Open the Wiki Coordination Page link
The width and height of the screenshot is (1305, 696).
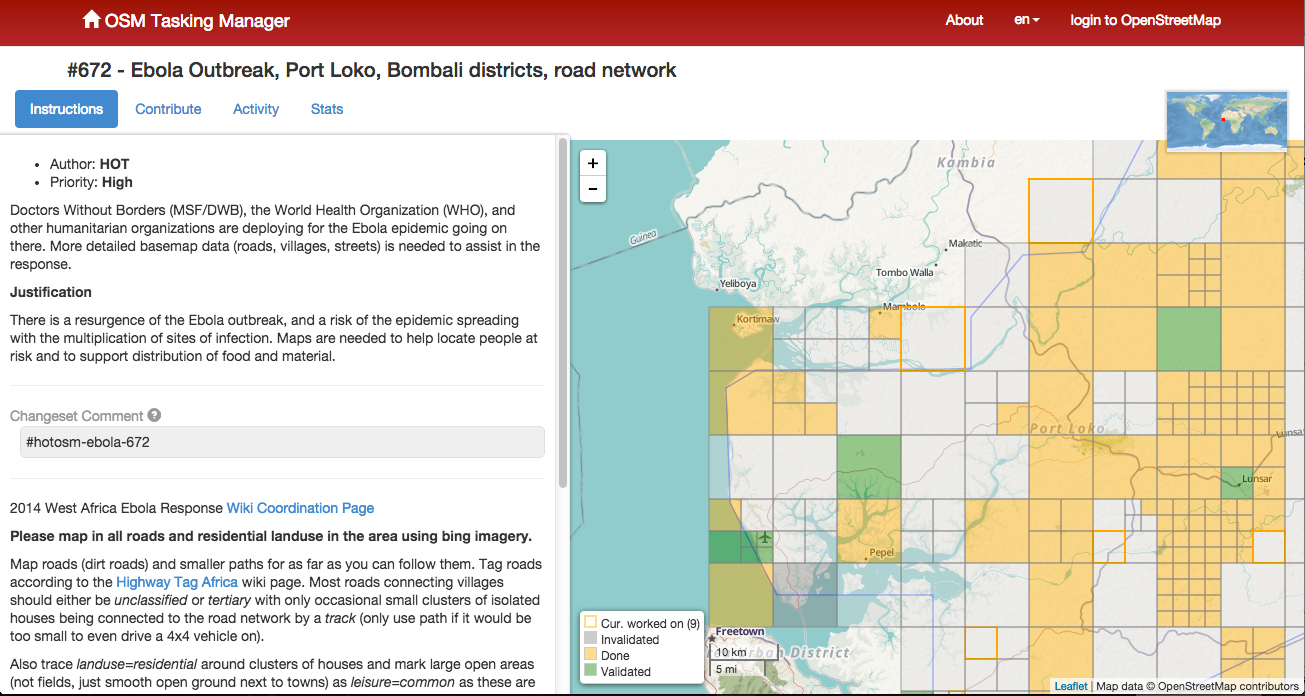[300, 508]
